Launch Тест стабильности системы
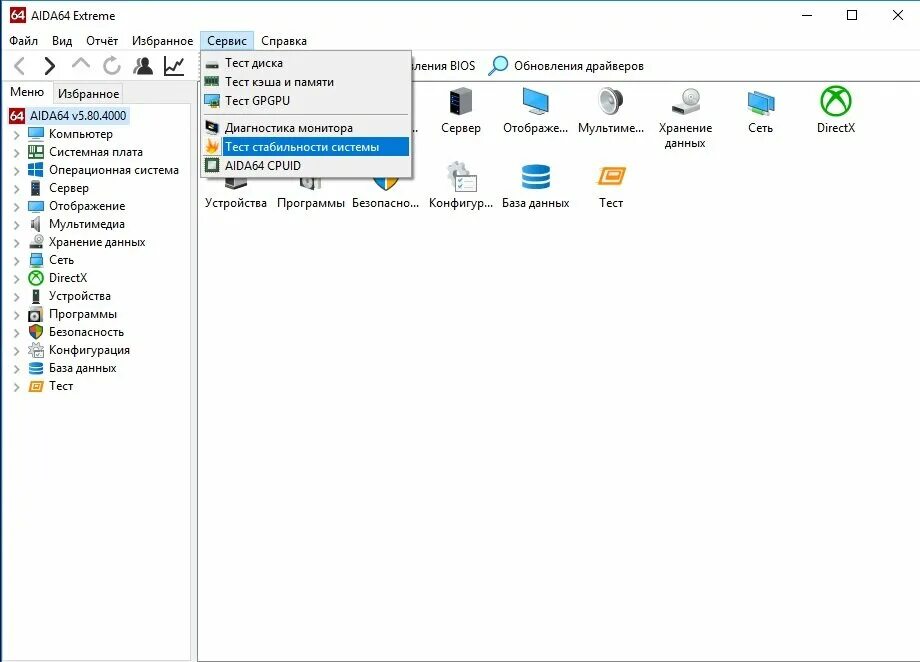Image resolution: width=920 pixels, height=662 pixels. [306, 147]
